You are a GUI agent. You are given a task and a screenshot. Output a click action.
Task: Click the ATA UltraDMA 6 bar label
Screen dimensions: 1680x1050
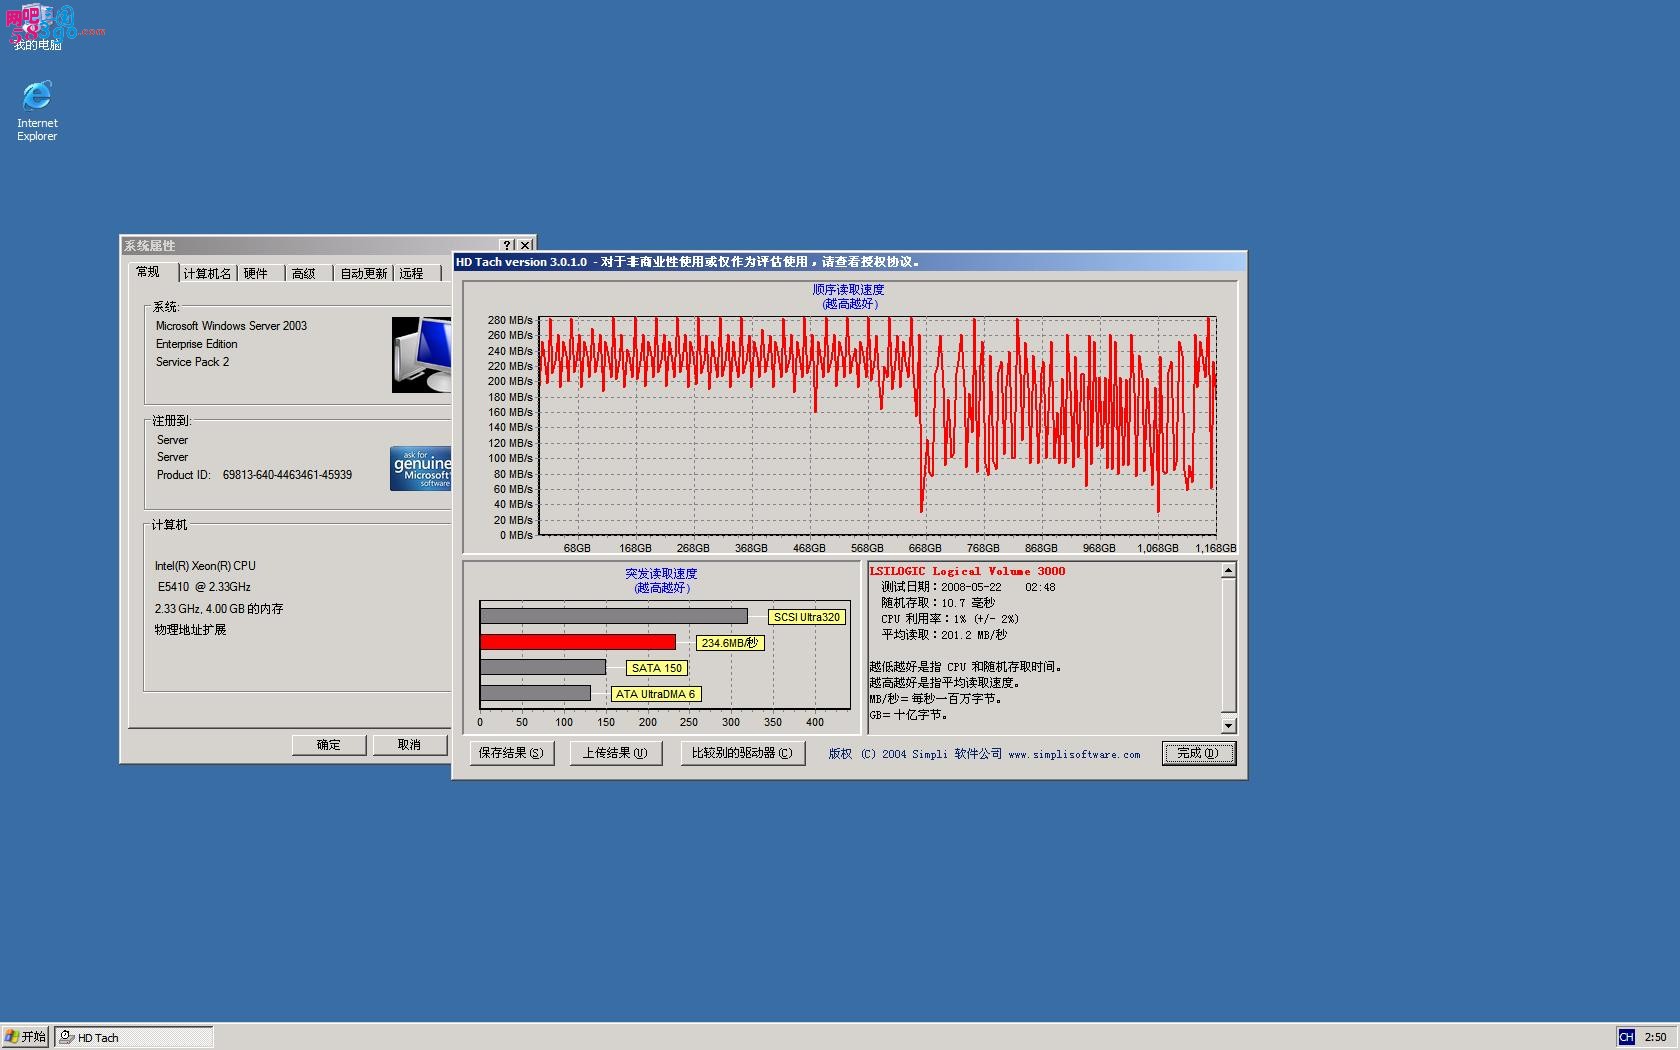tap(655, 694)
